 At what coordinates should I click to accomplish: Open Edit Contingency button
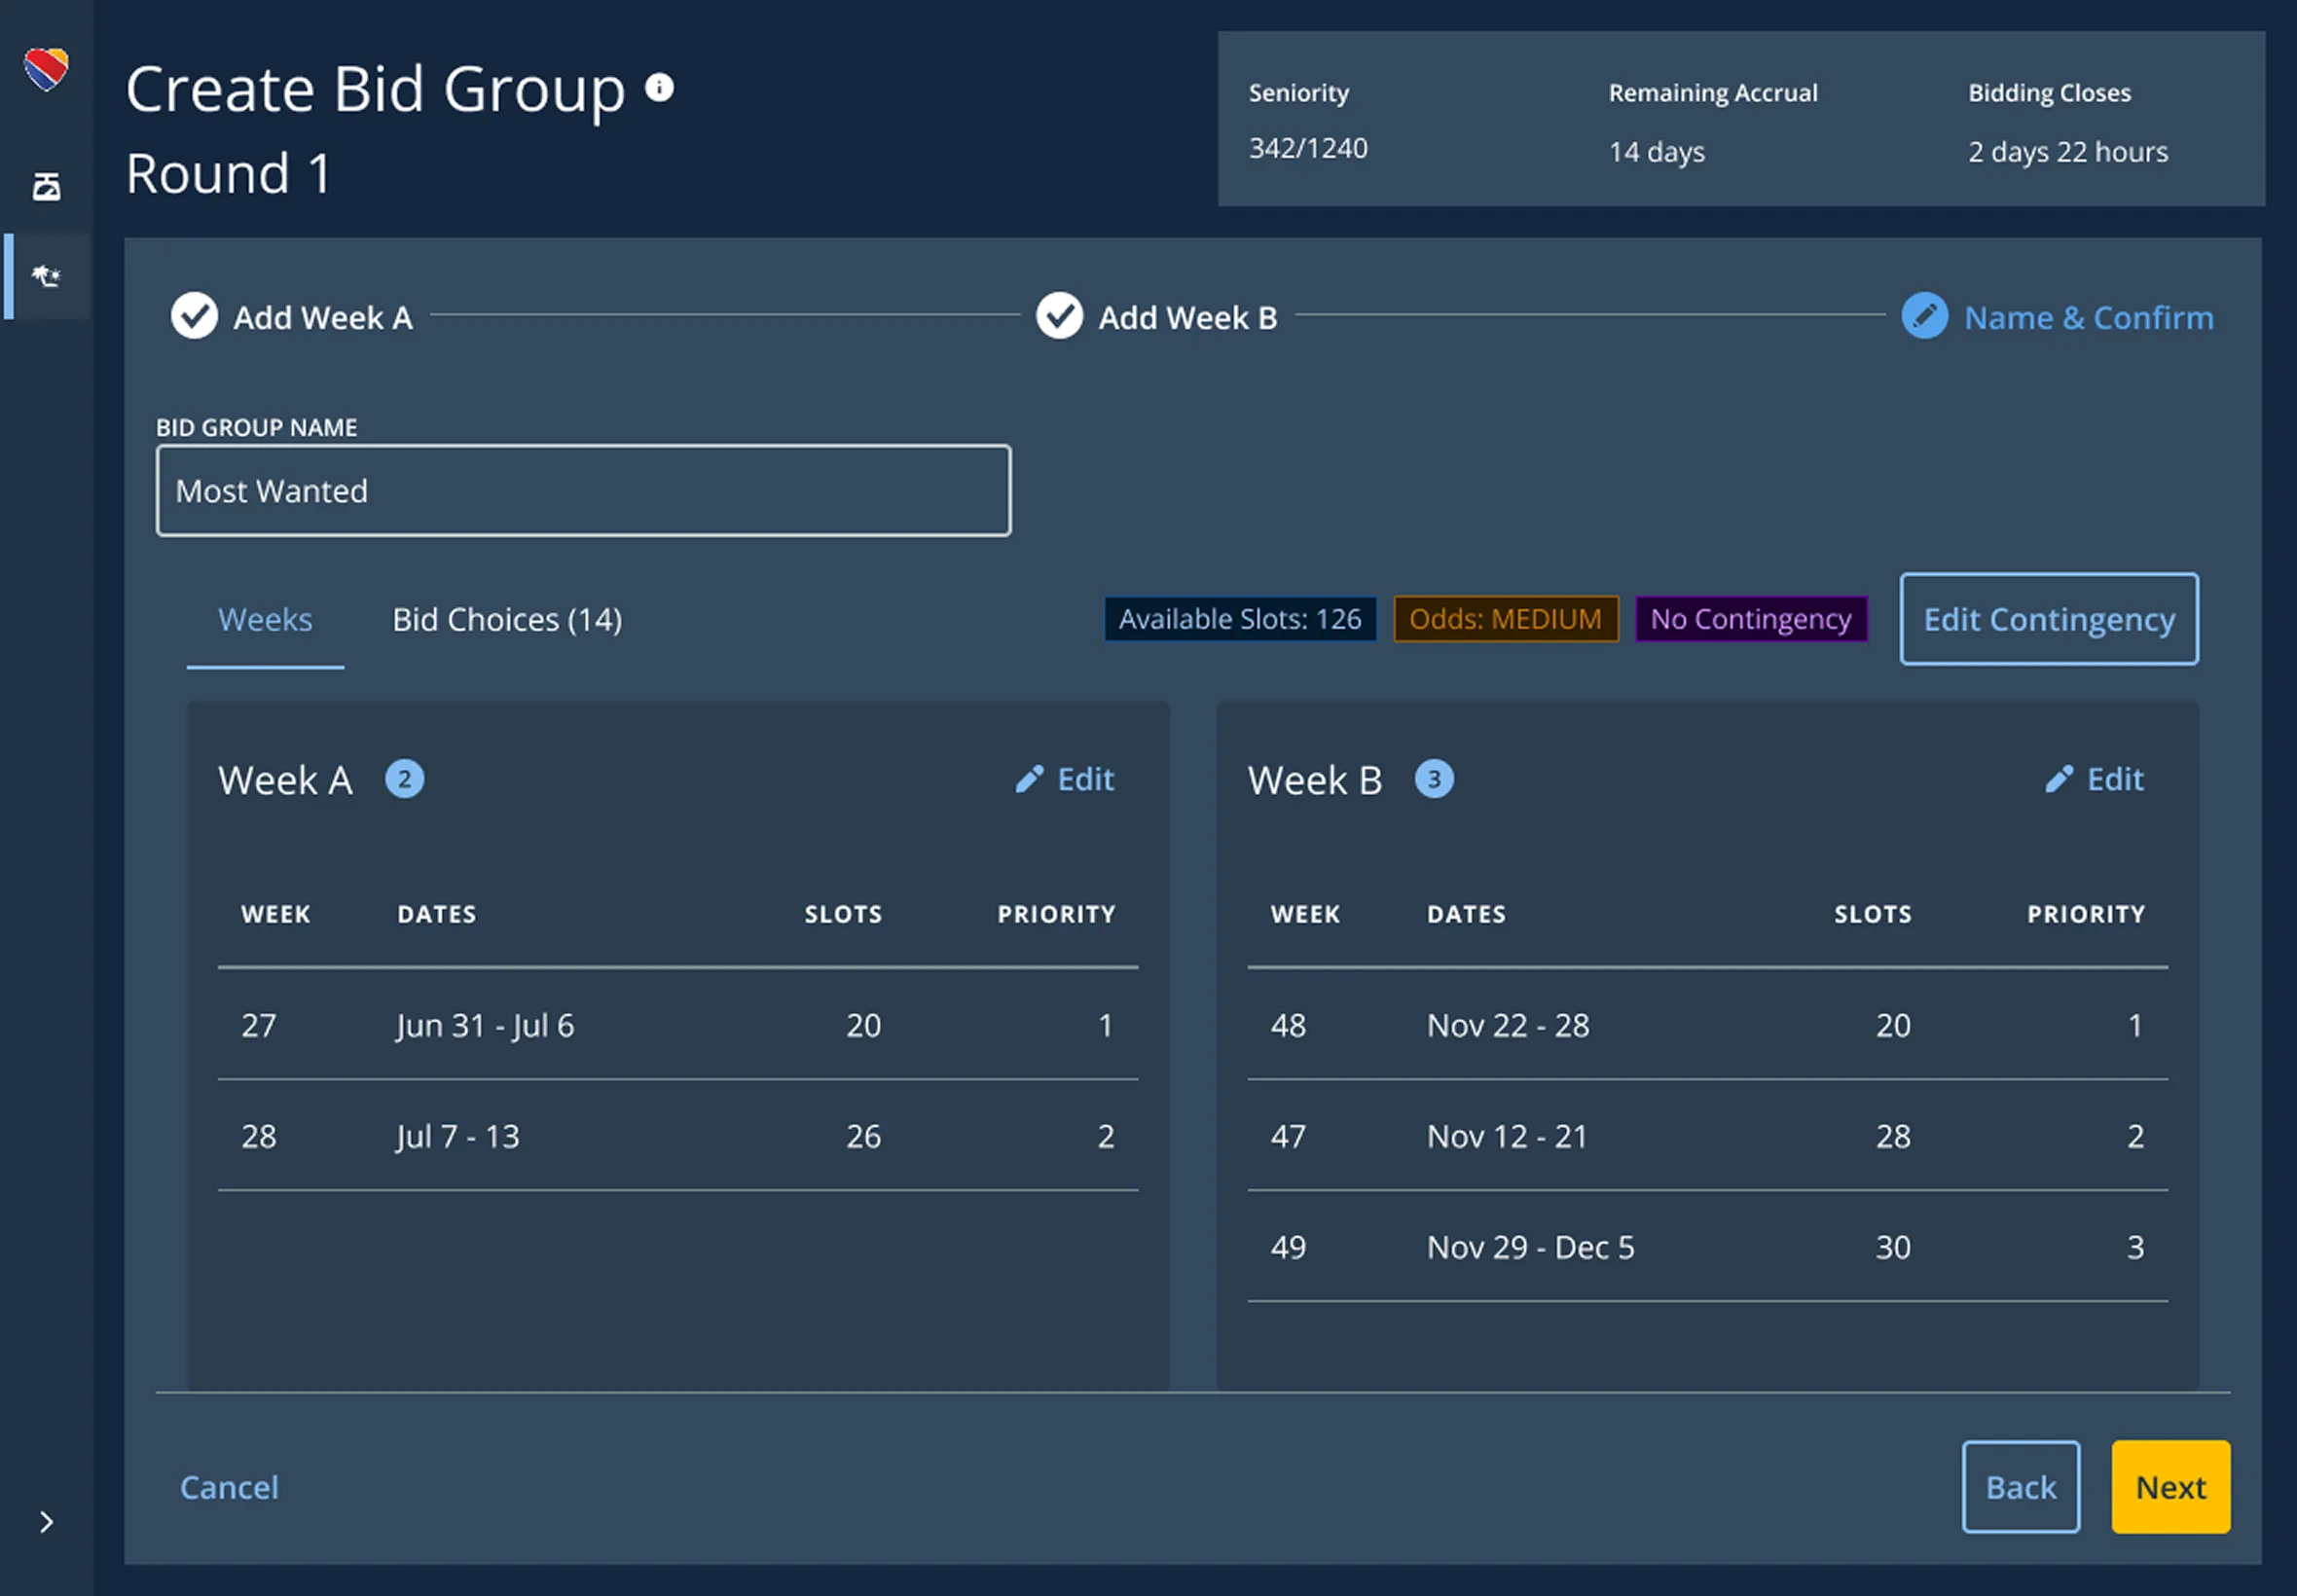click(2049, 619)
